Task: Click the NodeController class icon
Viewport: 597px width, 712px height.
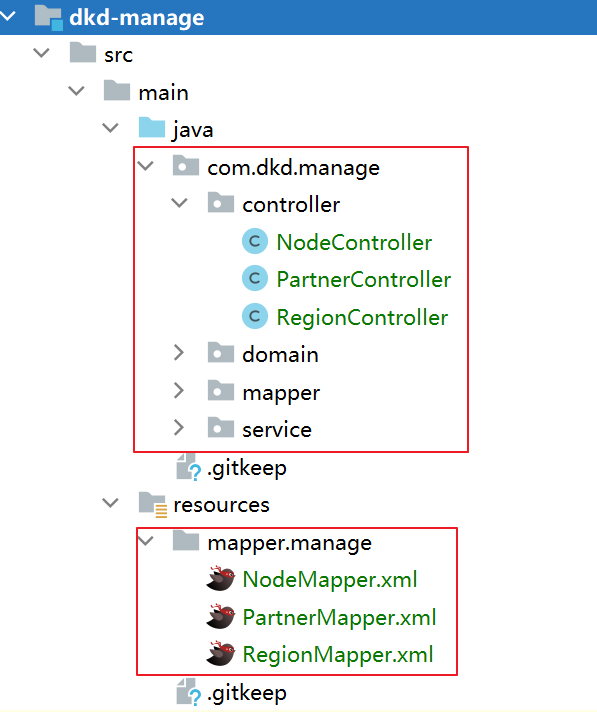Action: pos(255,242)
